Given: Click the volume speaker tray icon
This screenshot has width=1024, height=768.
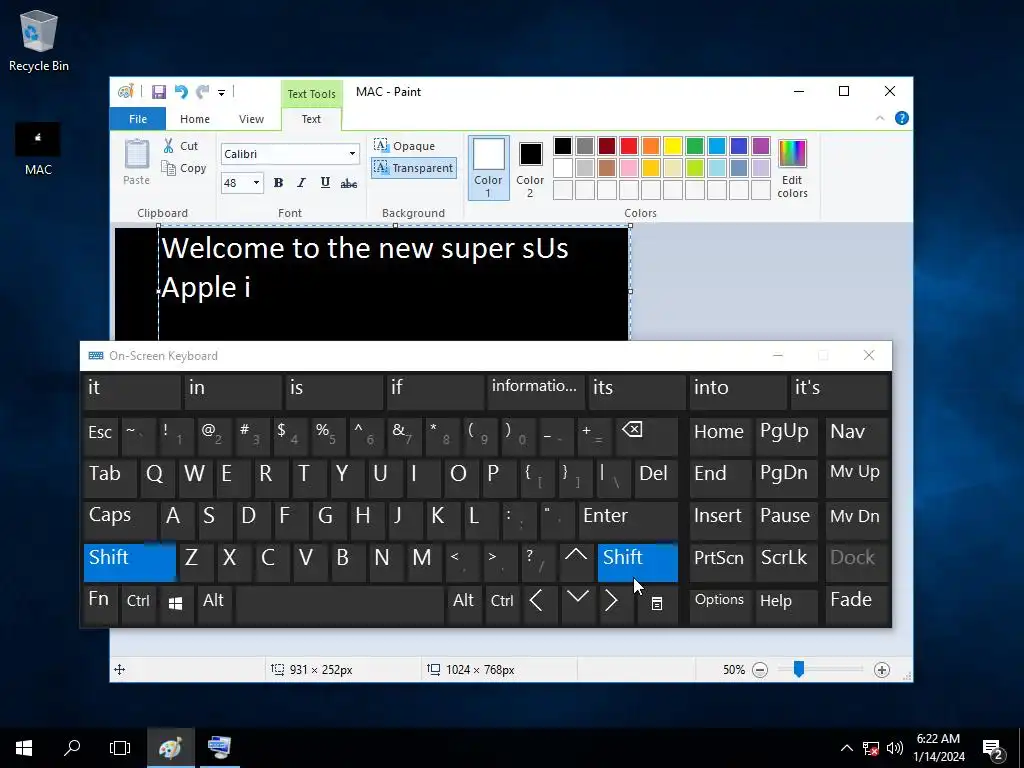Looking at the screenshot, I should click(895, 748).
